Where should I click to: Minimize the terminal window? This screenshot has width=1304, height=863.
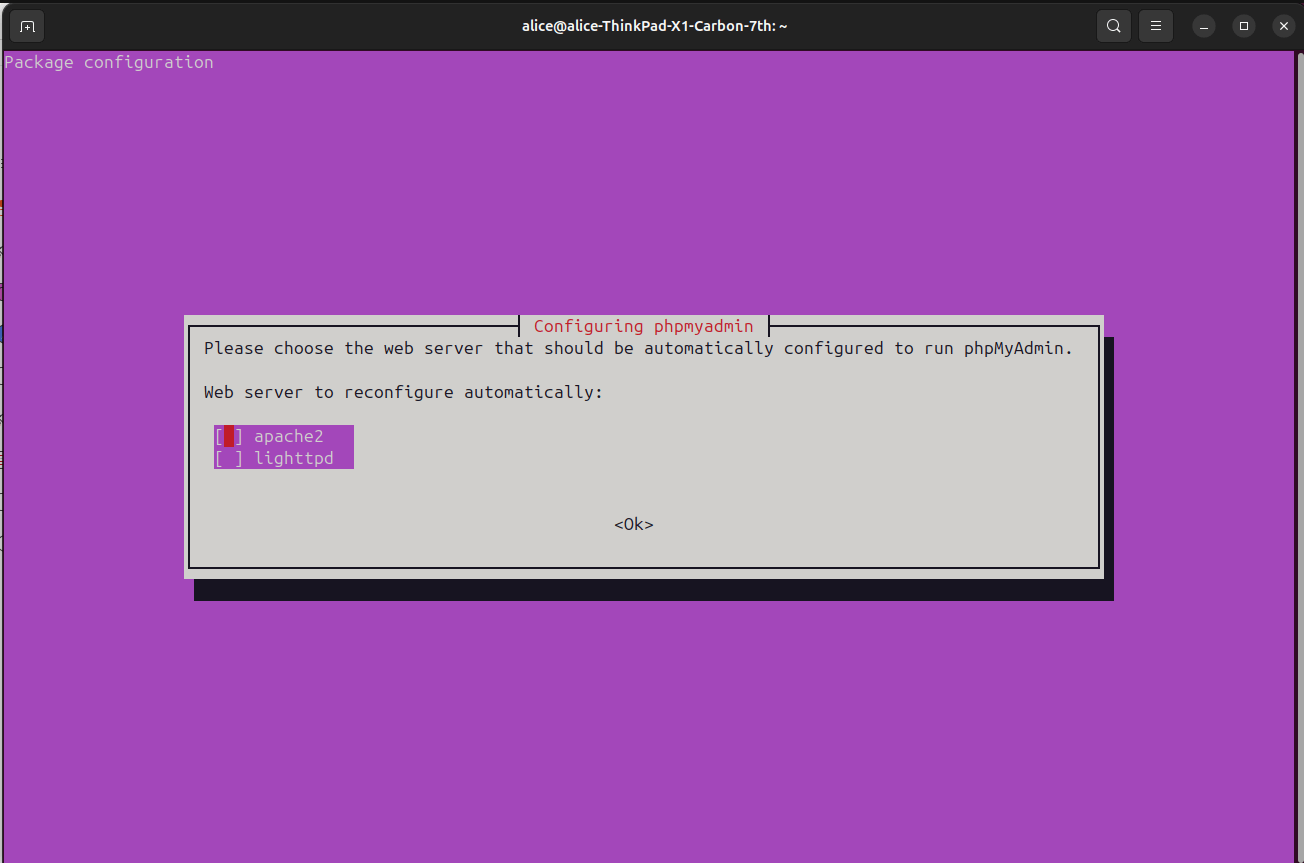(x=1206, y=26)
